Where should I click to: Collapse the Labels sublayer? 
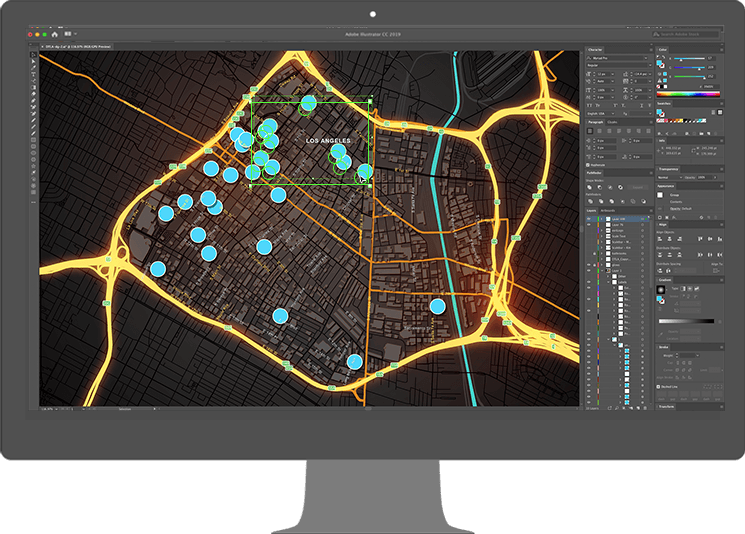608,282
